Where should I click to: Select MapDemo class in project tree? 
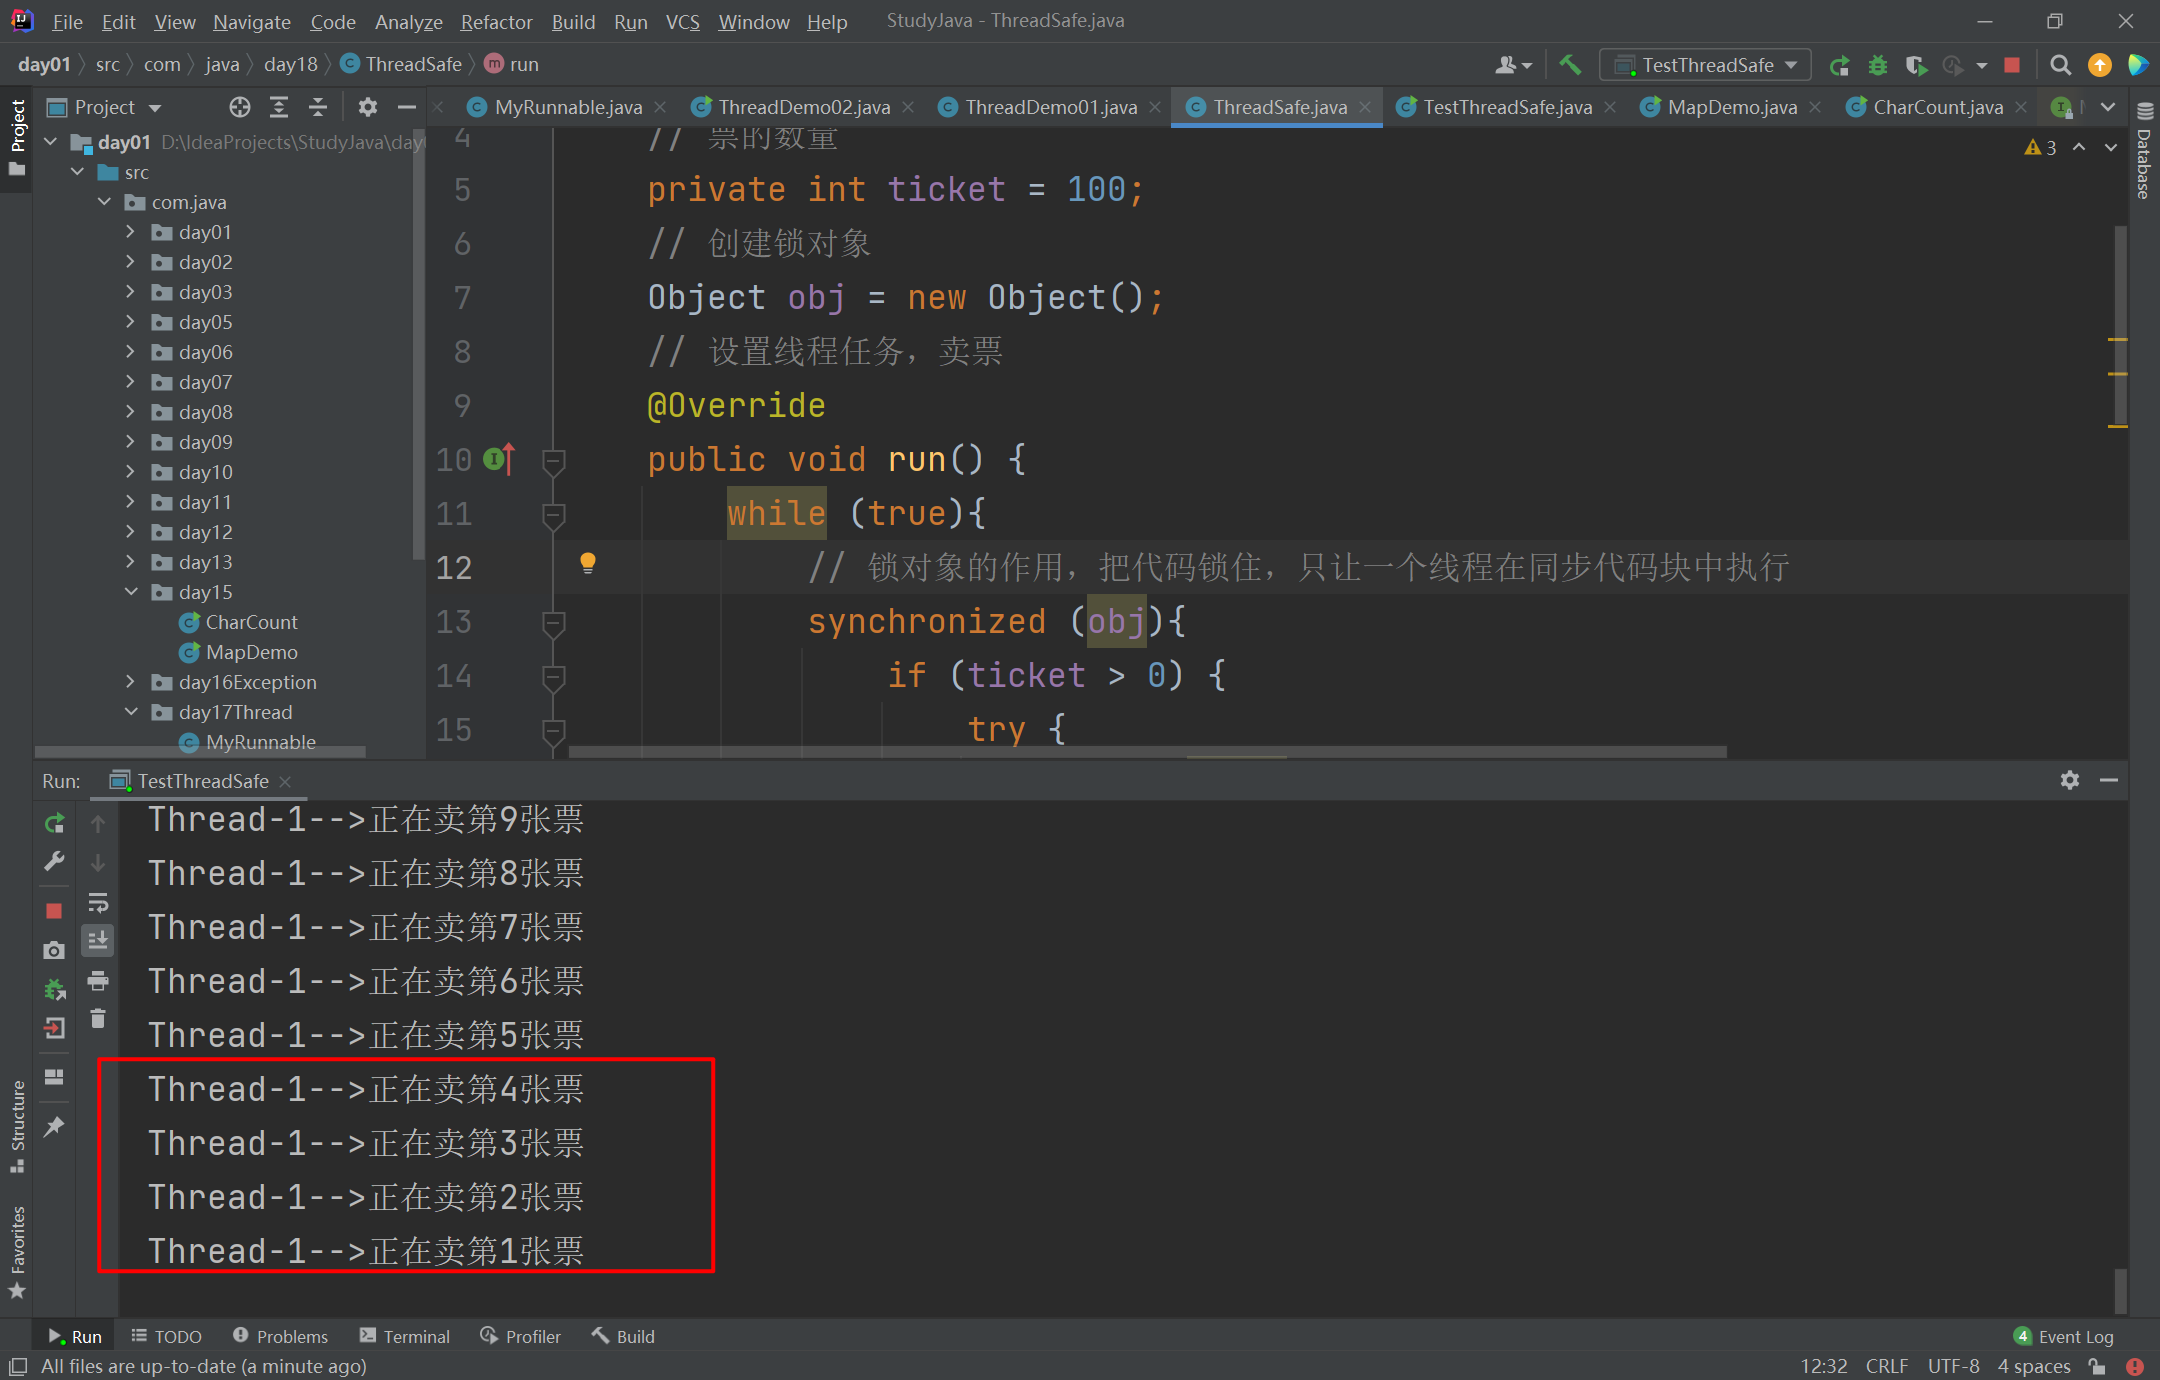pyautogui.click(x=251, y=652)
